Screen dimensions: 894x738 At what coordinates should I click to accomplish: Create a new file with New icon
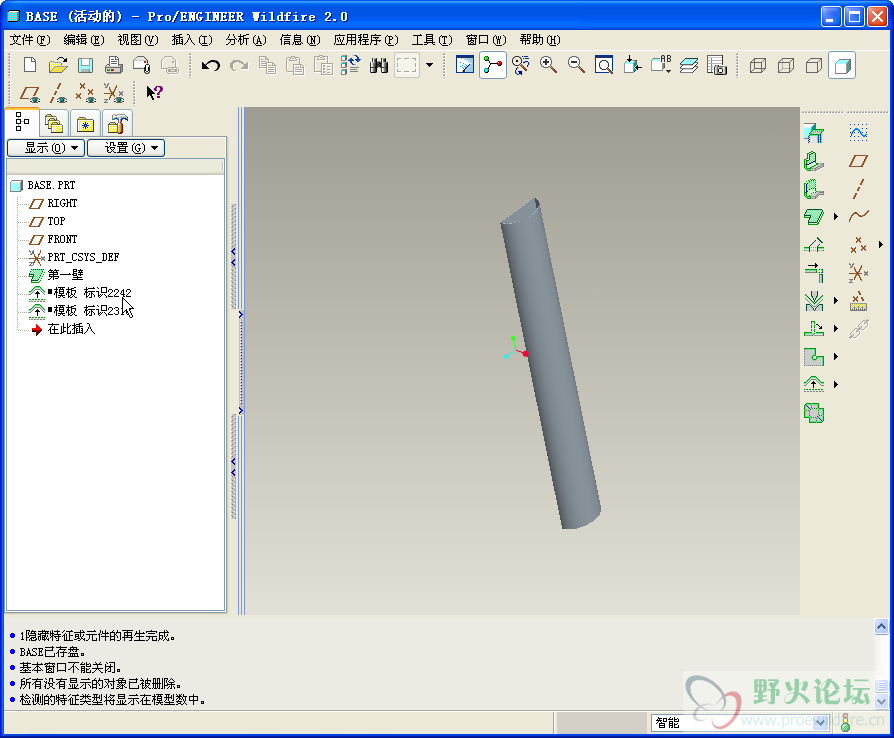(30, 66)
